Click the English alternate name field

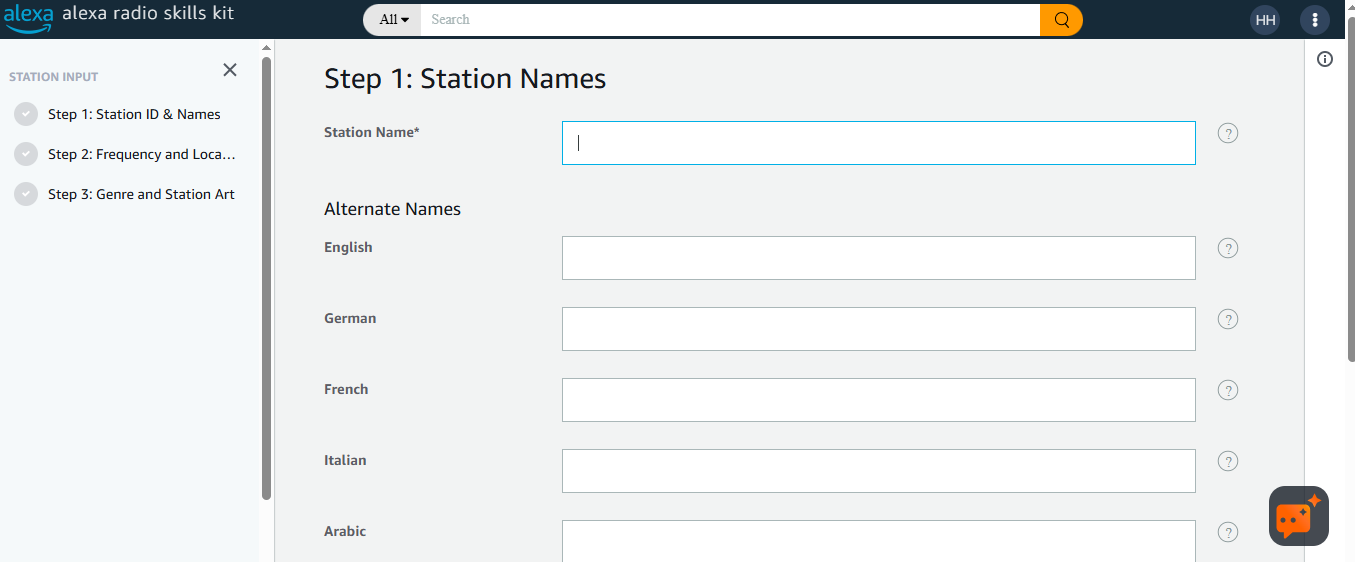[878, 258]
